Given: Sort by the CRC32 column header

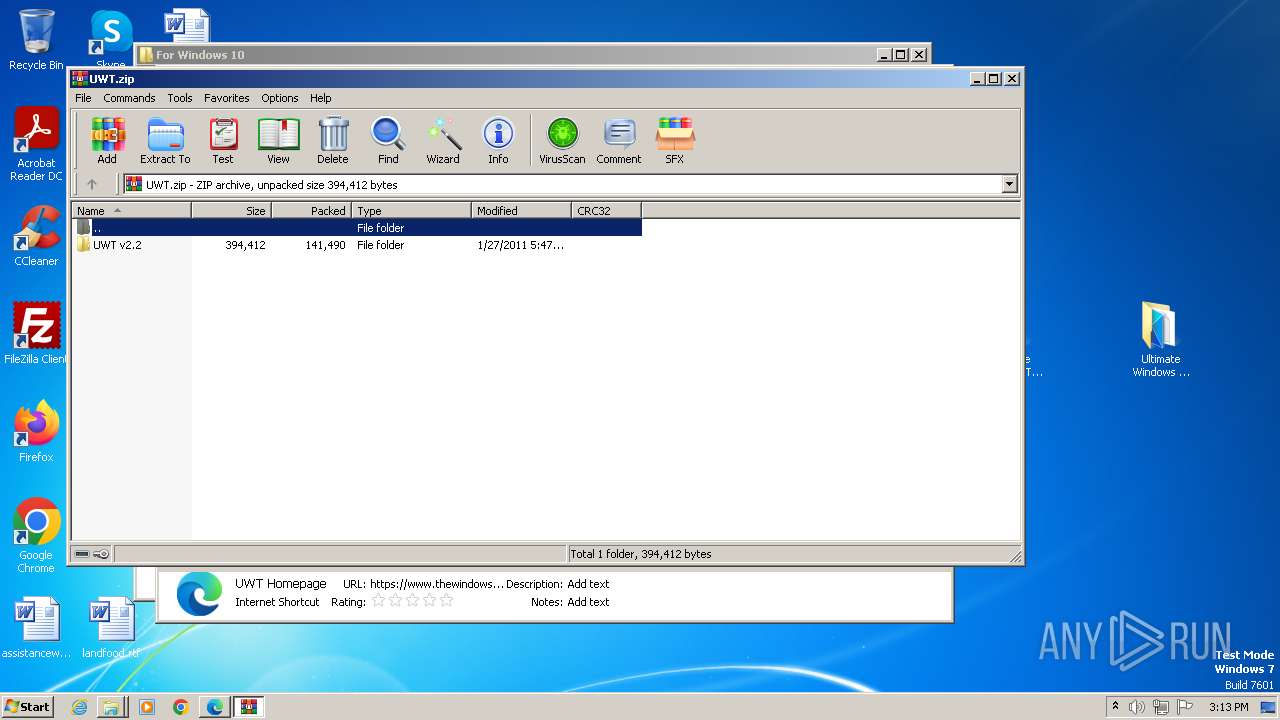Looking at the screenshot, I should click(x=606, y=210).
